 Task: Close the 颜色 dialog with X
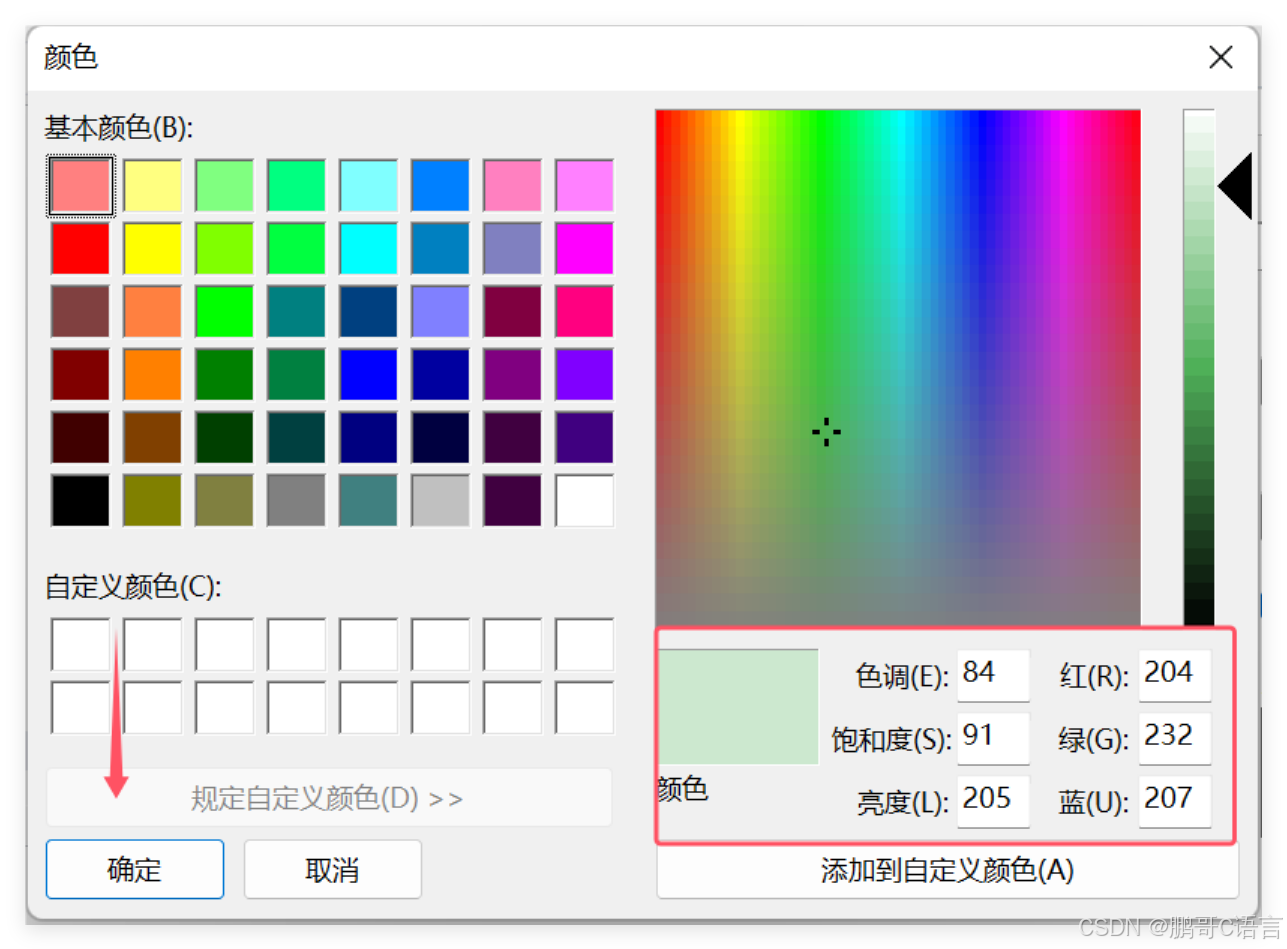click(x=1220, y=57)
